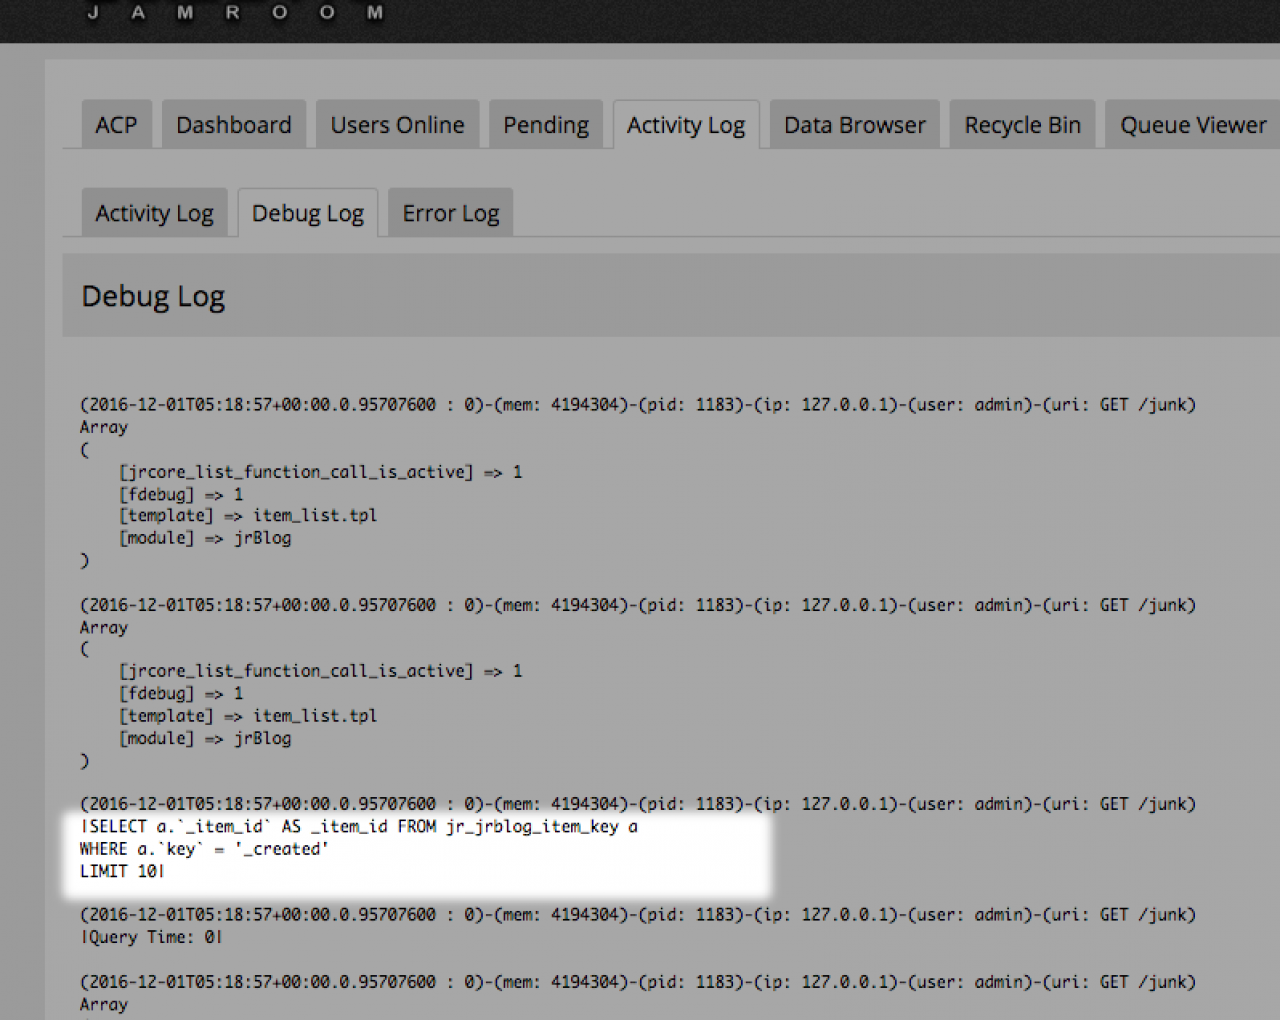Click the JAMROOM logo in header
The image size is (1280, 1020).
pyautogui.click(x=235, y=13)
